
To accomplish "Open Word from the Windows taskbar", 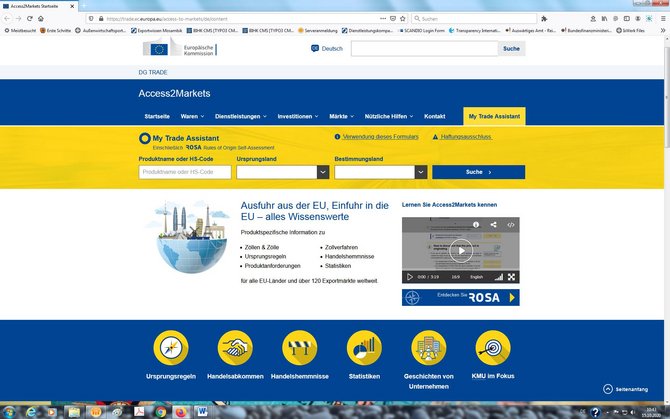I will pyautogui.click(x=203, y=411).
